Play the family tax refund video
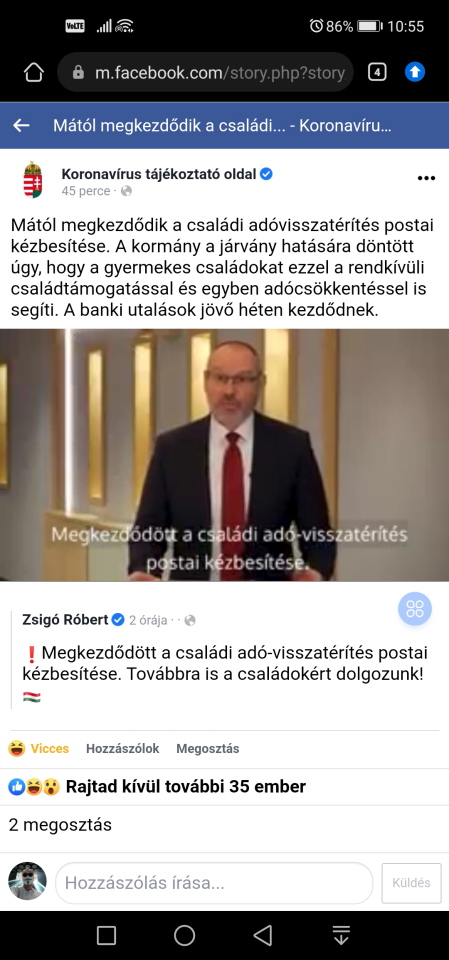449x960 pixels. (224, 455)
